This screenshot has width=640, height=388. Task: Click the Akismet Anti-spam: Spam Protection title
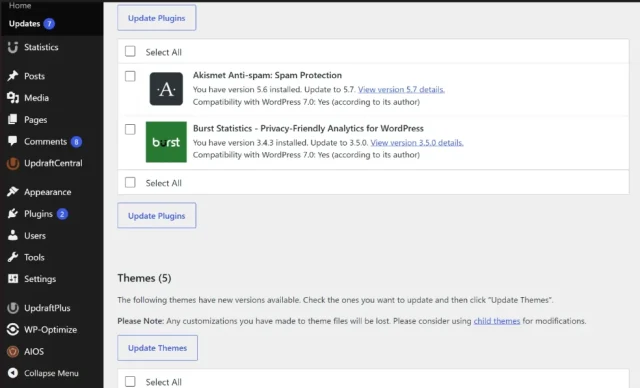pos(267,75)
